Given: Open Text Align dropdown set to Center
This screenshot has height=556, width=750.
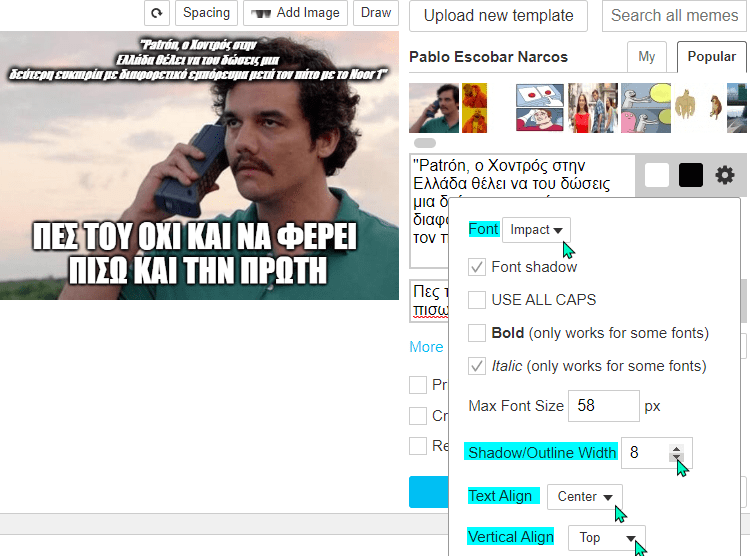Looking at the screenshot, I should pos(585,497).
